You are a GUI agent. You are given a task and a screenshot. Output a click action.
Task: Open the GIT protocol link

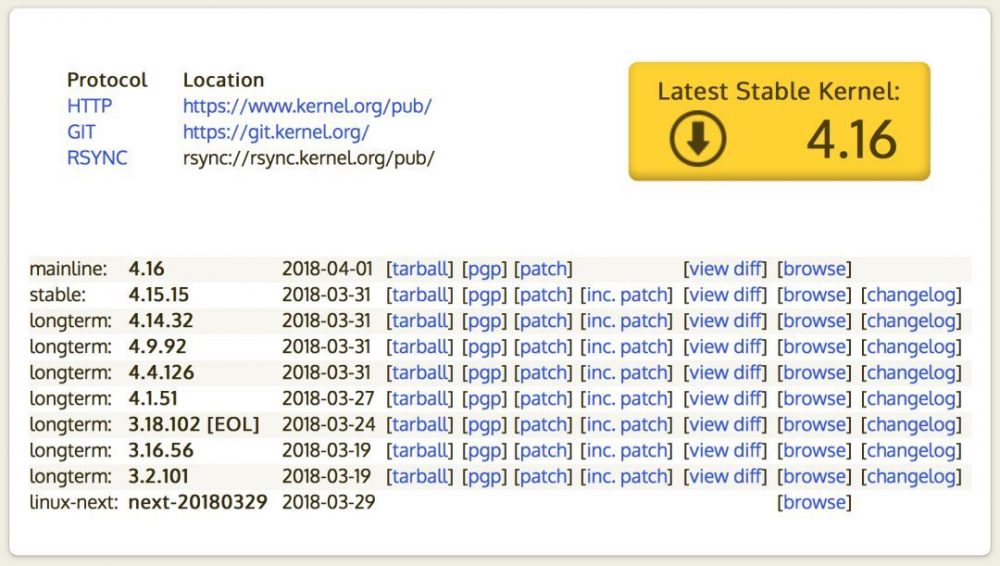coord(81,132)
